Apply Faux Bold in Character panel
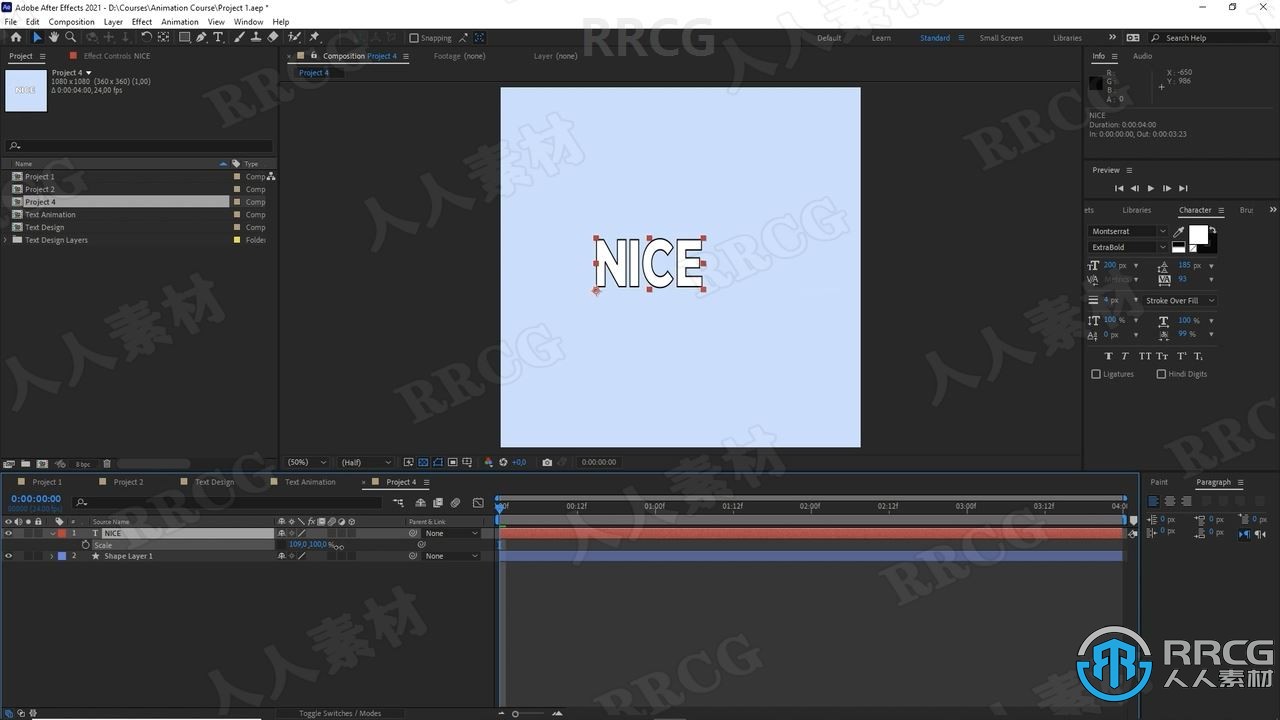 (1108, 356)
